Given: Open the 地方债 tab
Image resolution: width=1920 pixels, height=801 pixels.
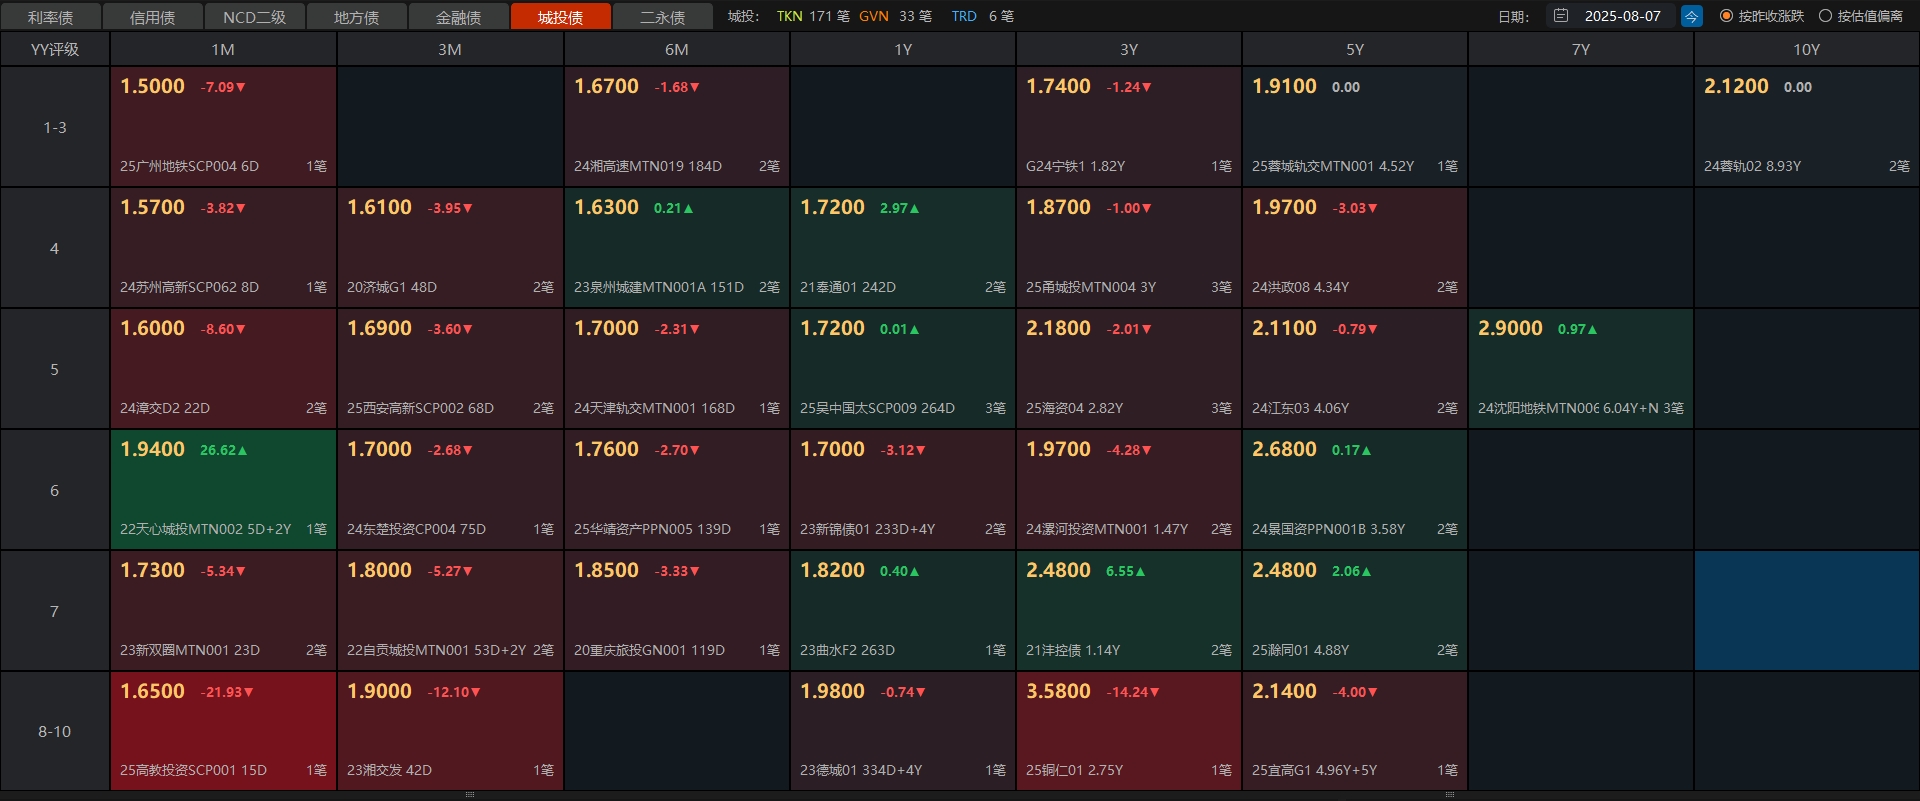Looking at the screenshot, I should coord(356,17).
